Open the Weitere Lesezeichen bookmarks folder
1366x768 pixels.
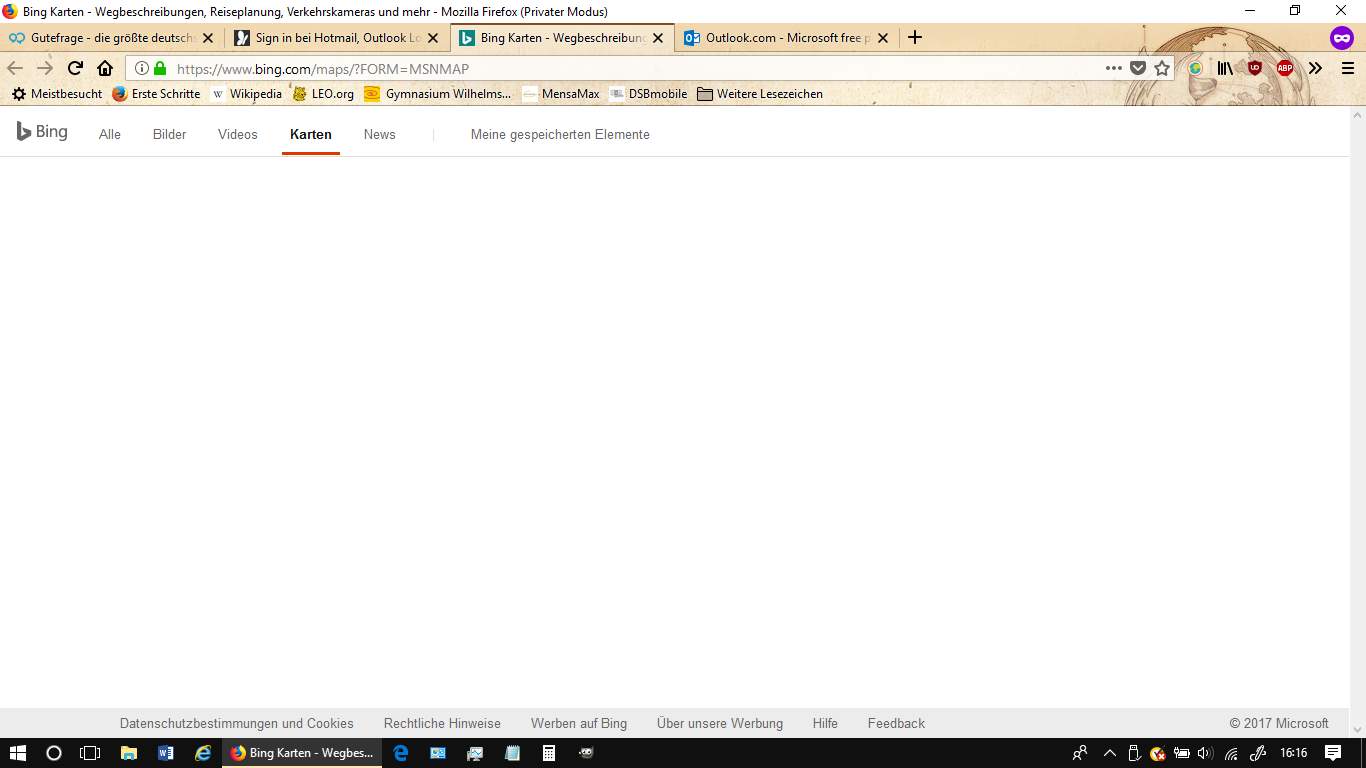click(x=760, y=94)
